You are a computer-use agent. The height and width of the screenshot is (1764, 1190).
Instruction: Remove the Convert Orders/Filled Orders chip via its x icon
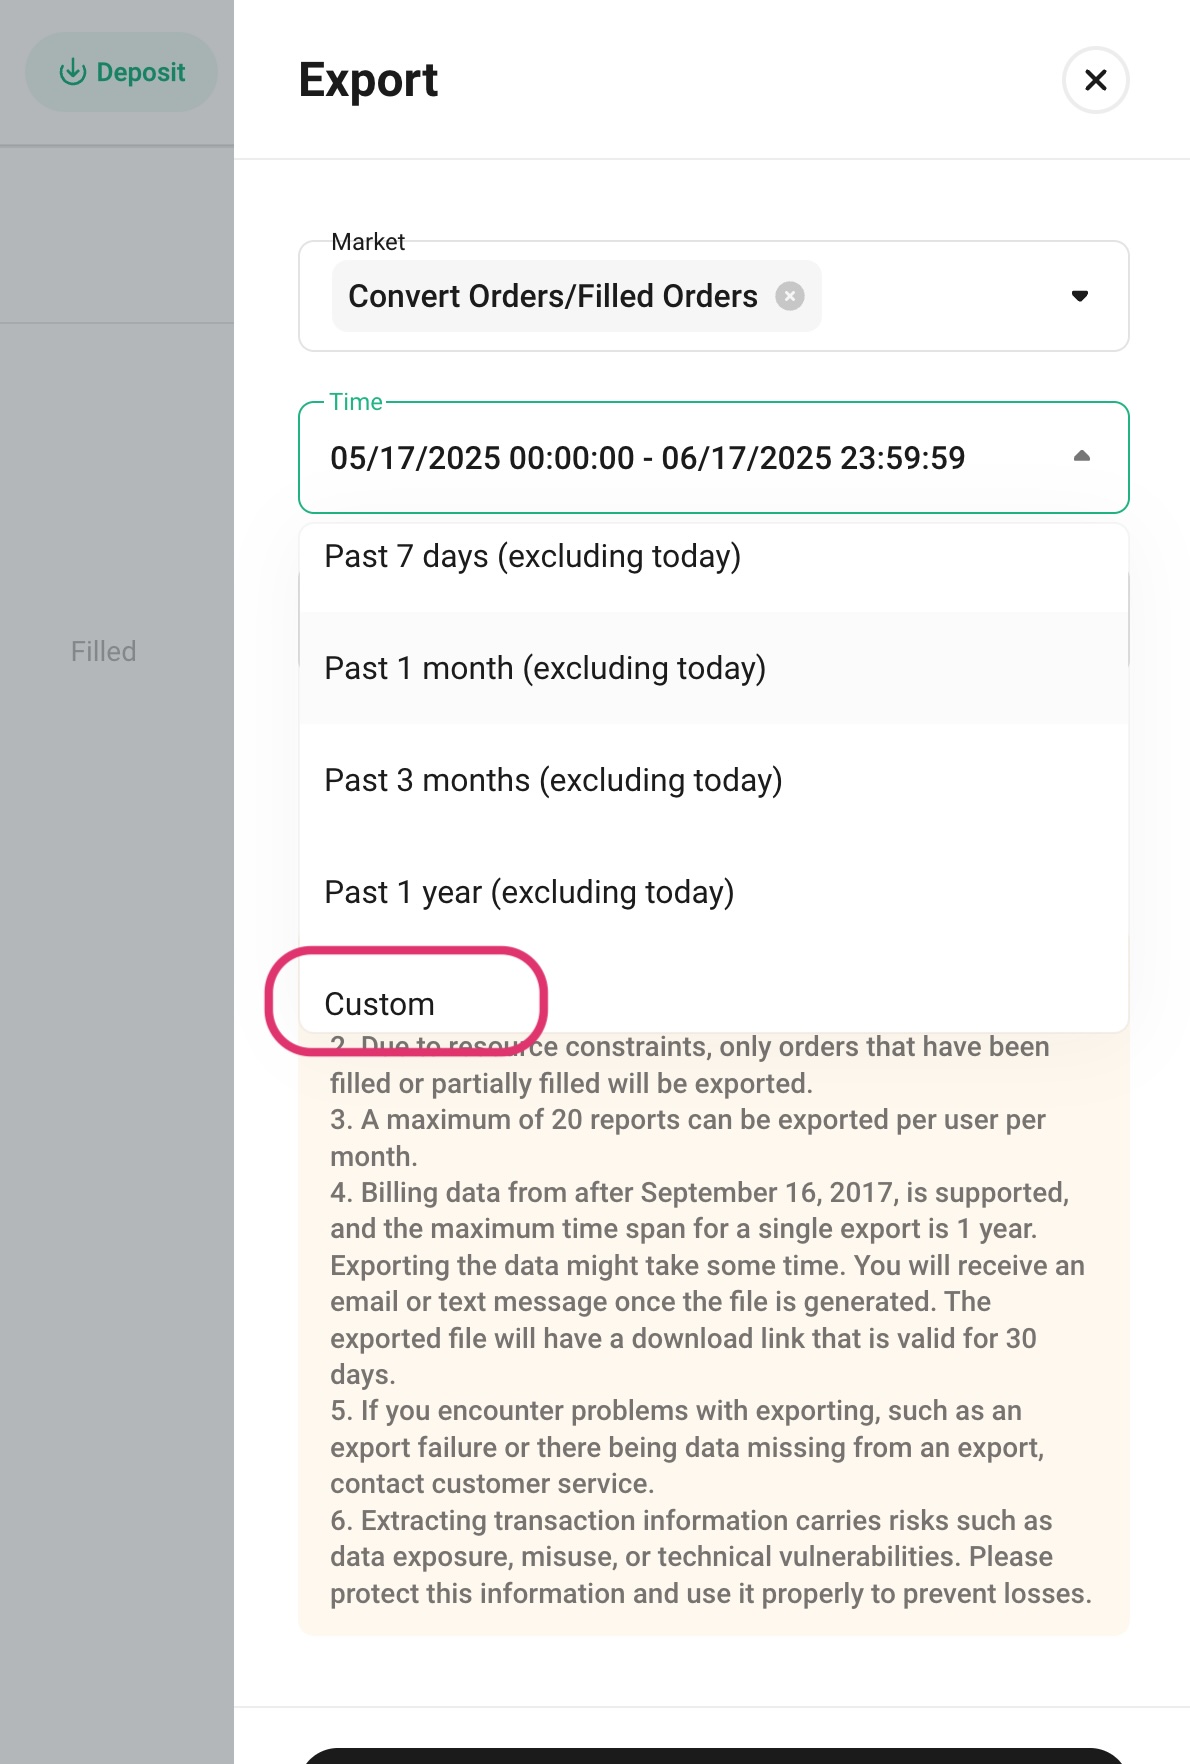click(x=790, y=295)
